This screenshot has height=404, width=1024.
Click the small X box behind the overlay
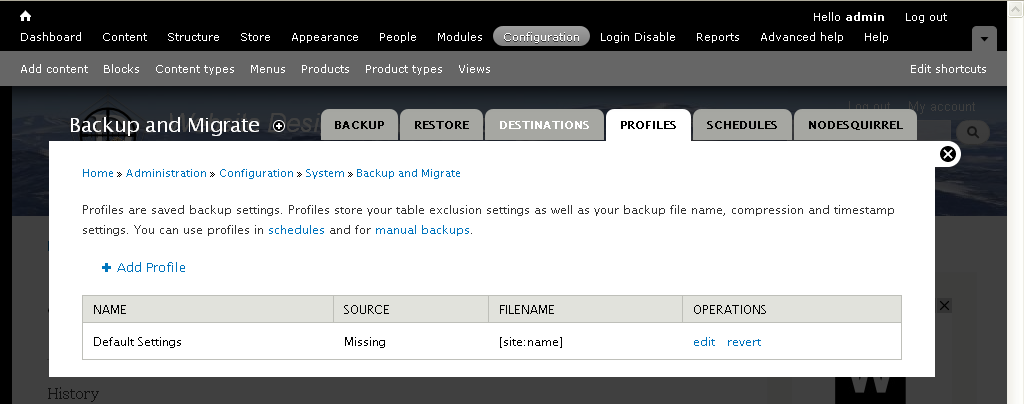(944, 305)
